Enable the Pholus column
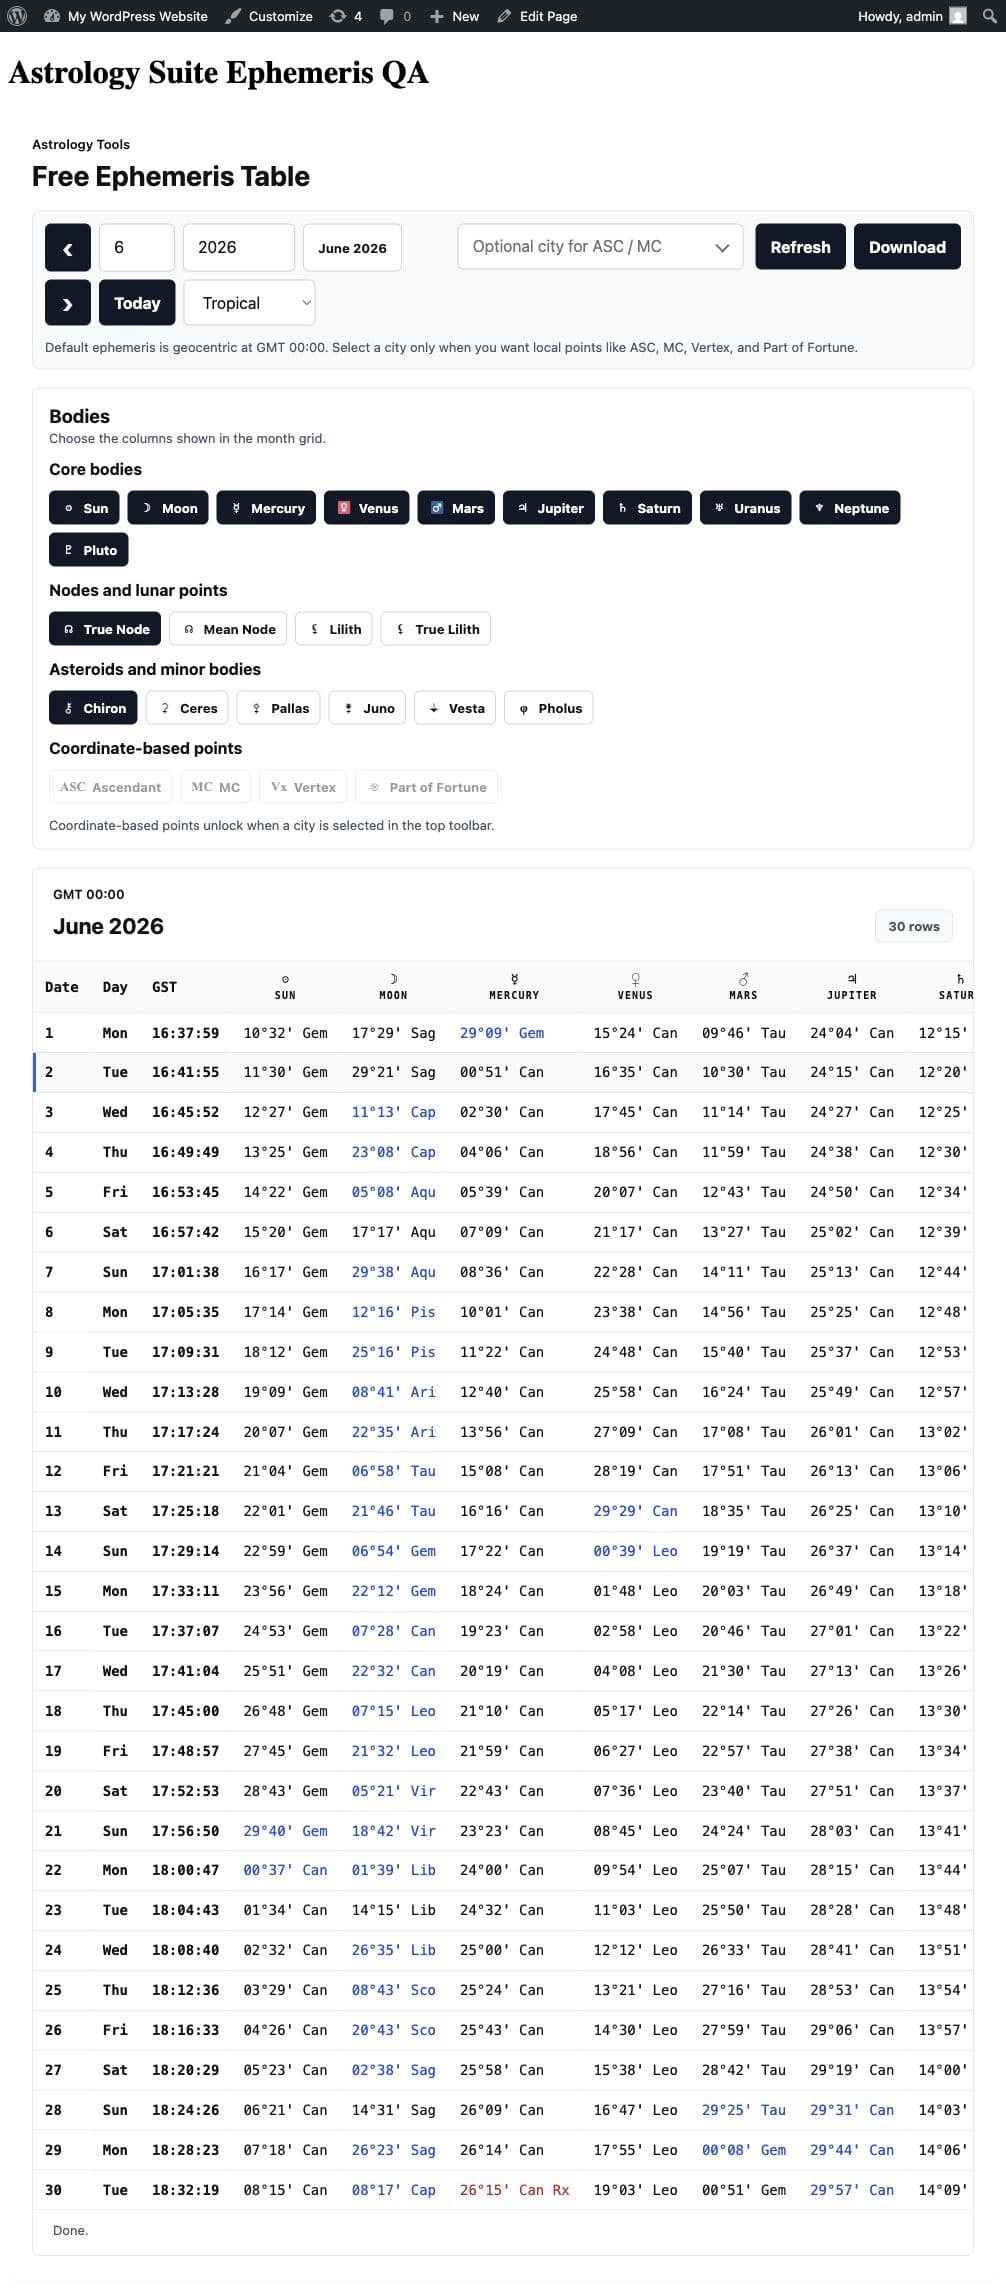Screen dimensions: 1006x2288 pos(549,708)
